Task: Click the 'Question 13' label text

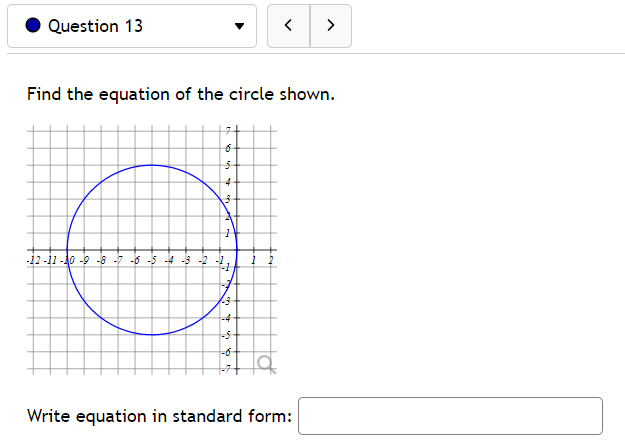Action: click(95, 26)
